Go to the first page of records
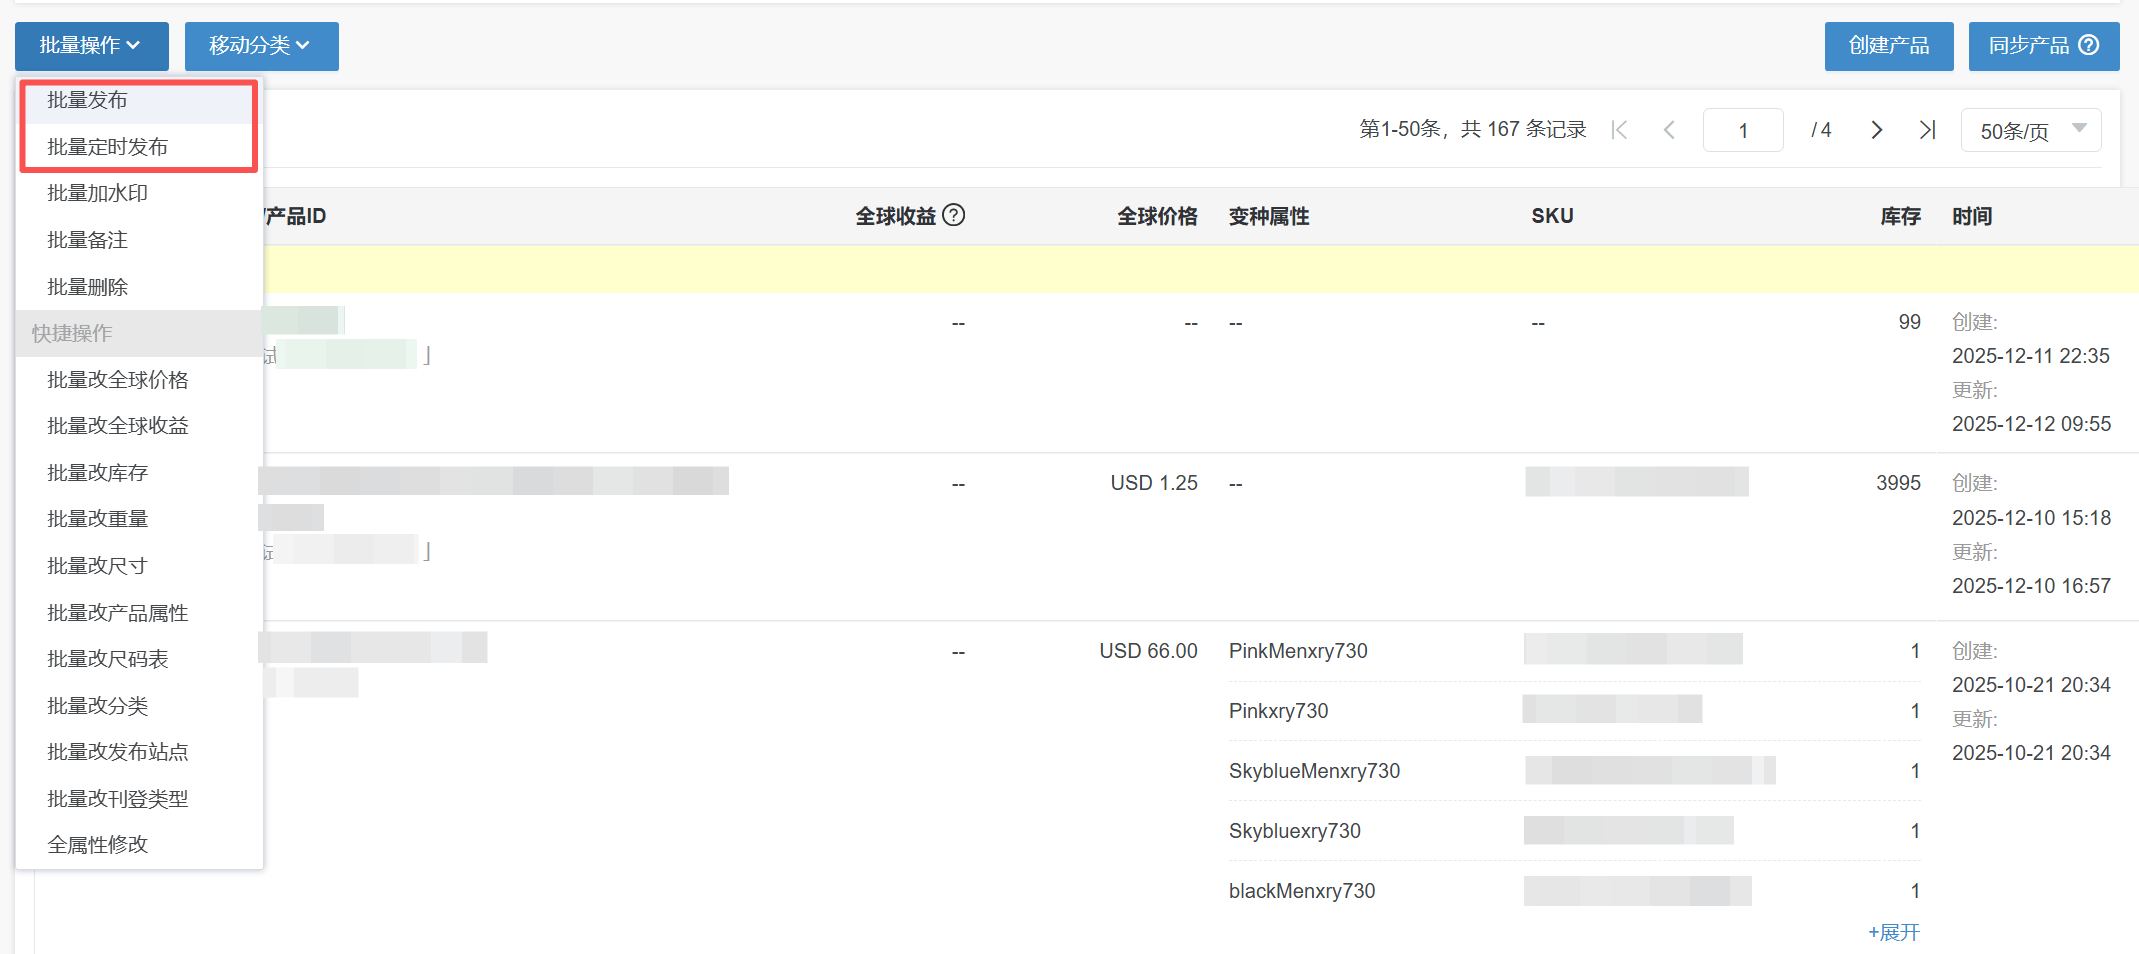Screen dimensions: 2139x954 1620,130
